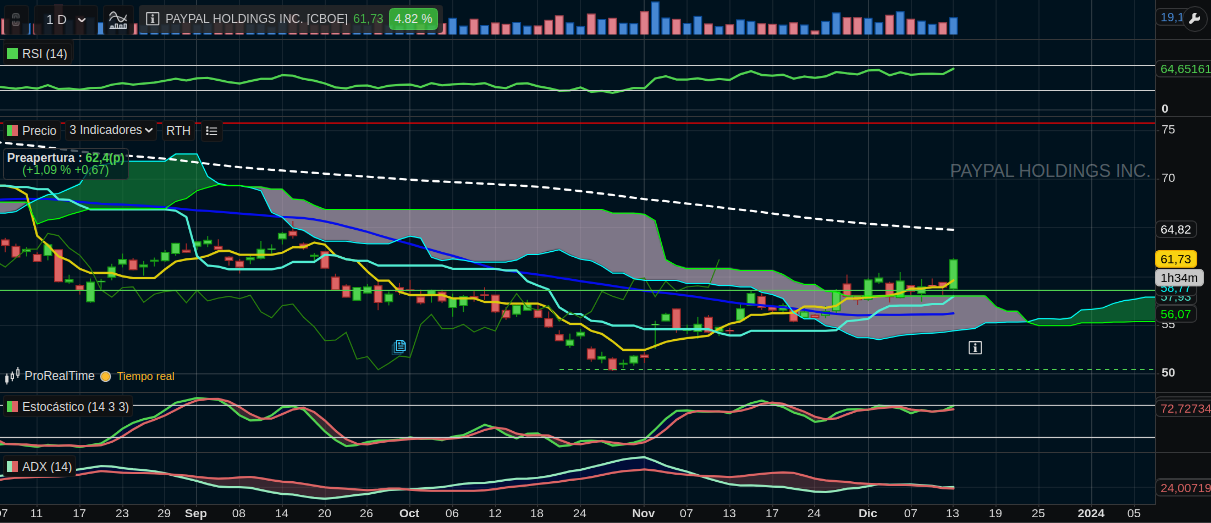Click the blue 19,1 volume value label
Screen dimensions: 1211x523
1170,17
